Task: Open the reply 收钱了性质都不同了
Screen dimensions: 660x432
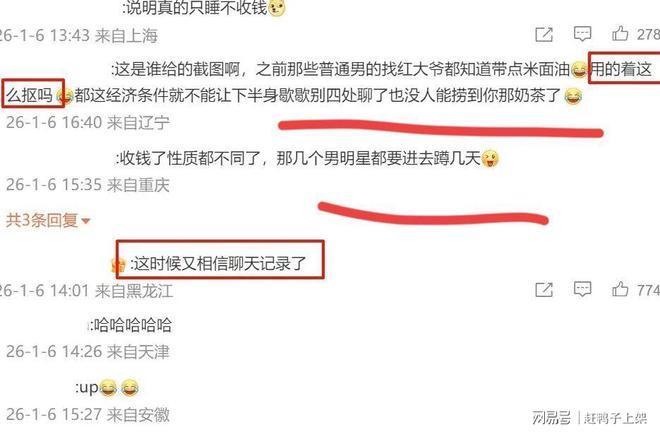Action: [x=308, y=159]
